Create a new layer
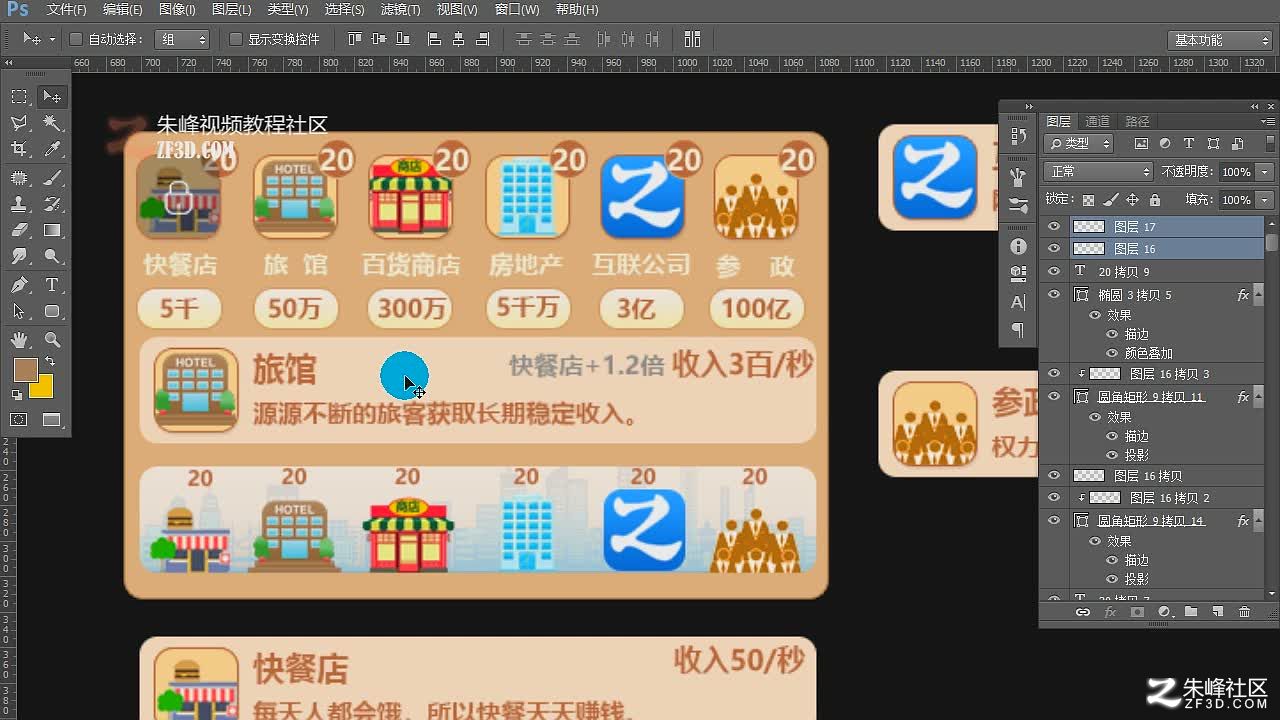 pyautogui.click(x=1217, y=612)
